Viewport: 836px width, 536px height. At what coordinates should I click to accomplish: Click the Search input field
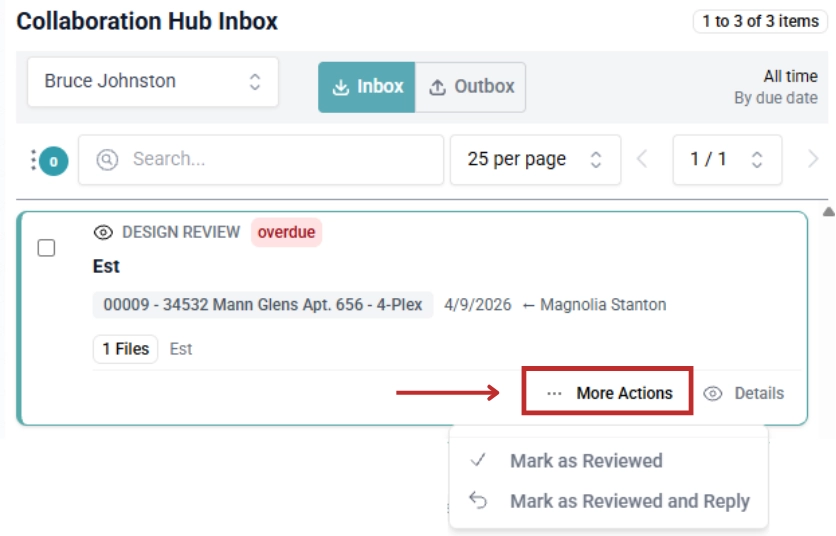261,159
